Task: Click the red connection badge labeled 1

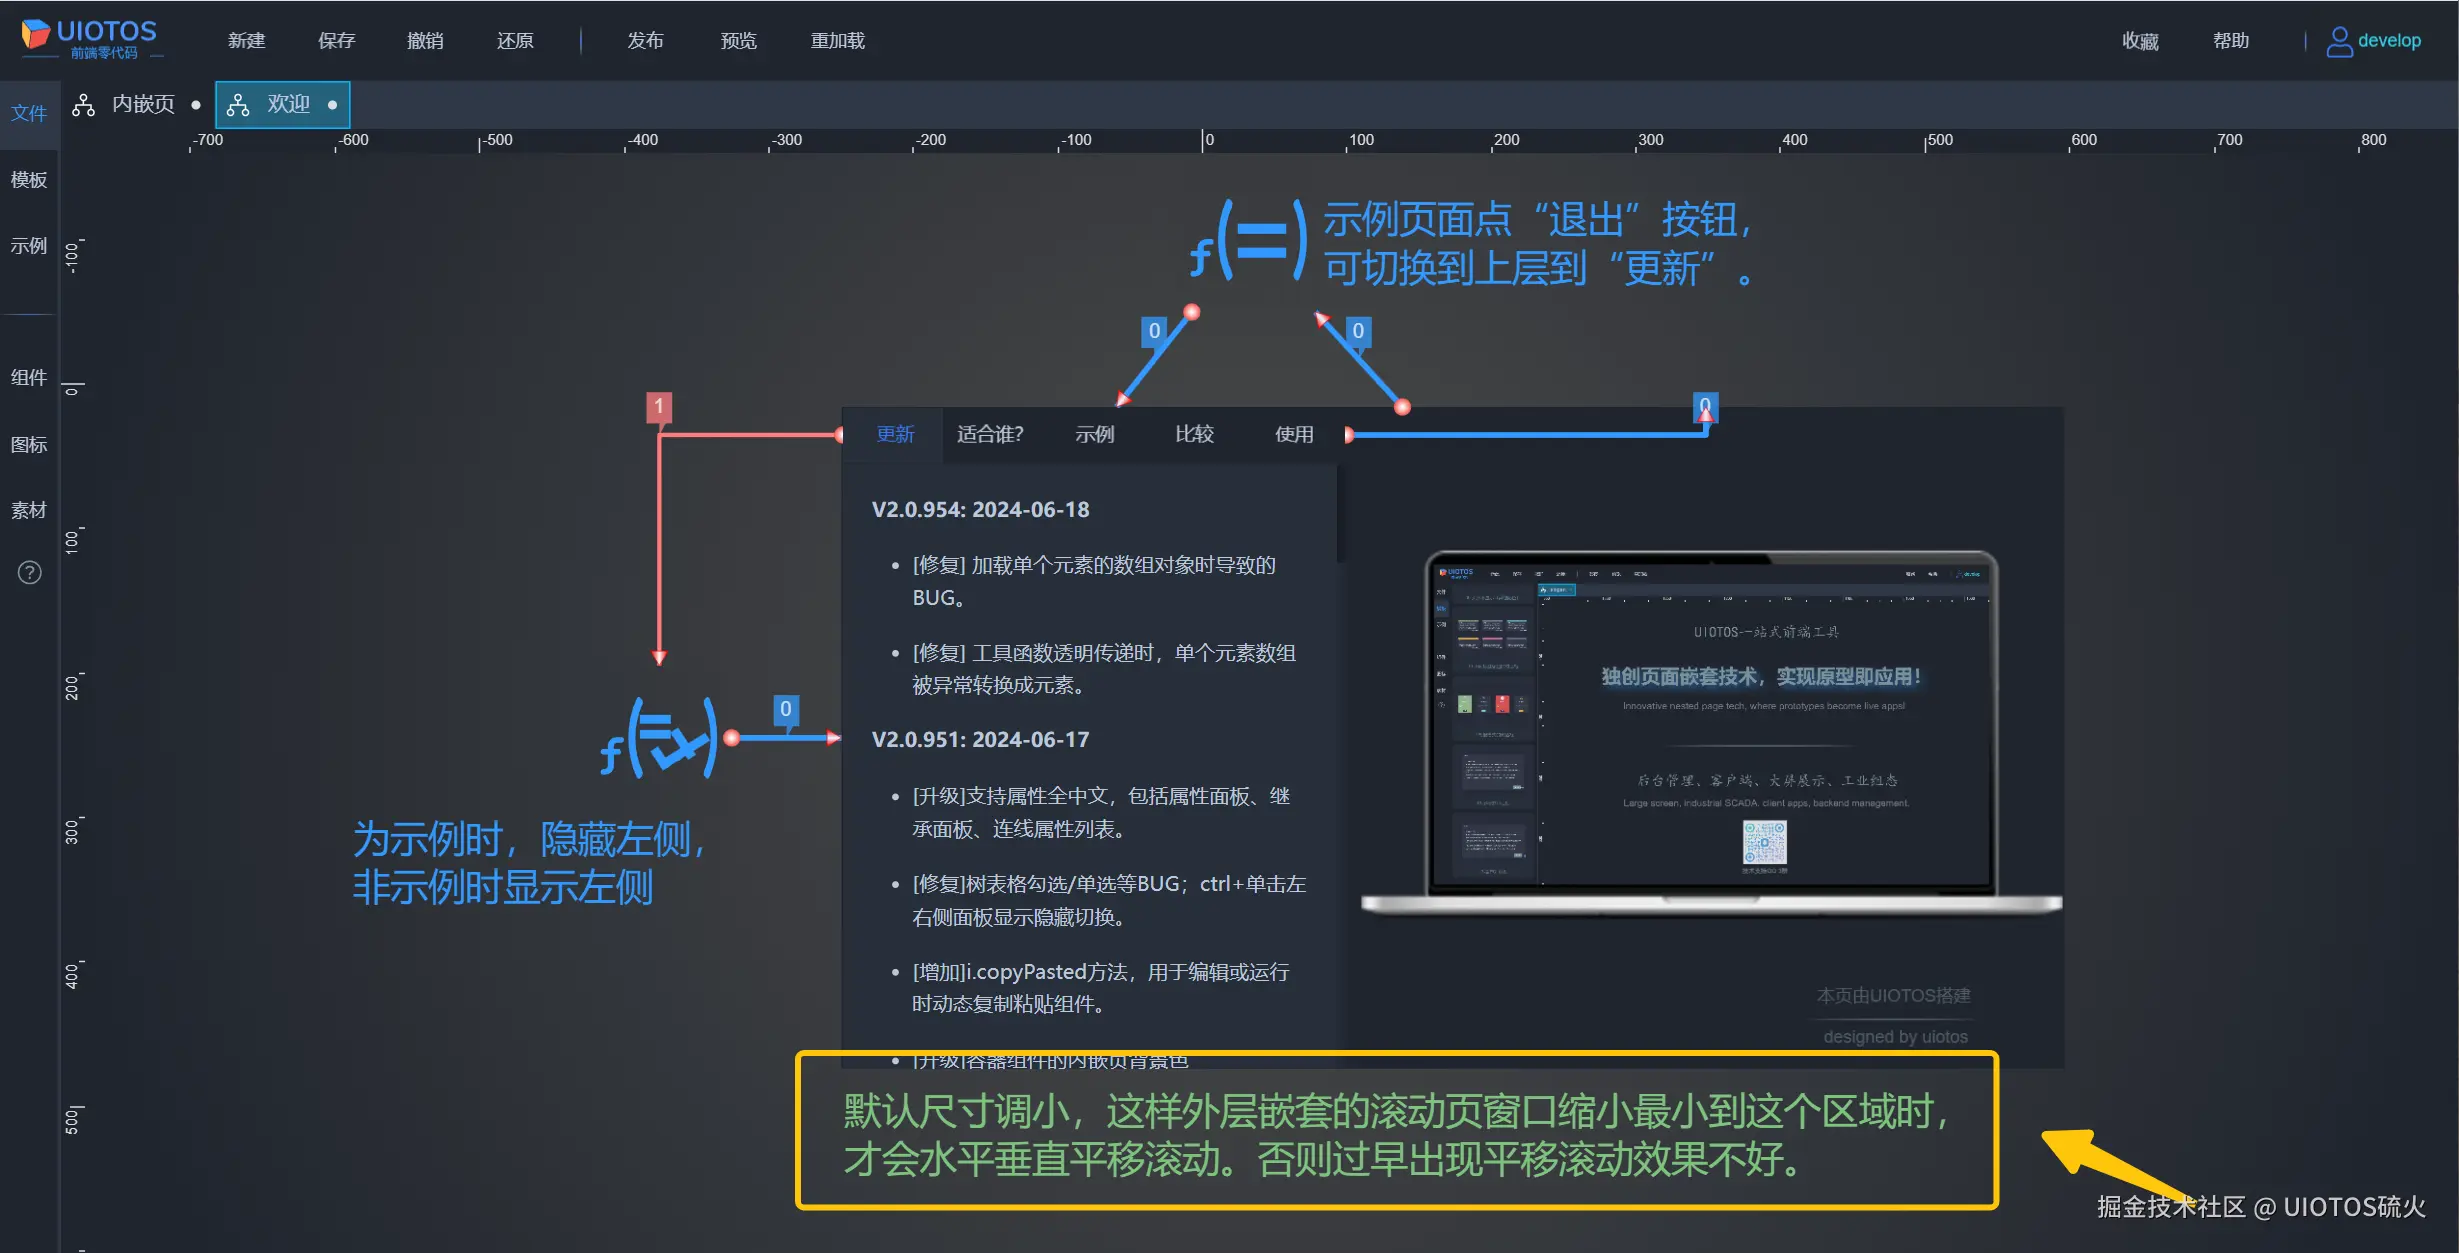Action: [x=658, y=406]
